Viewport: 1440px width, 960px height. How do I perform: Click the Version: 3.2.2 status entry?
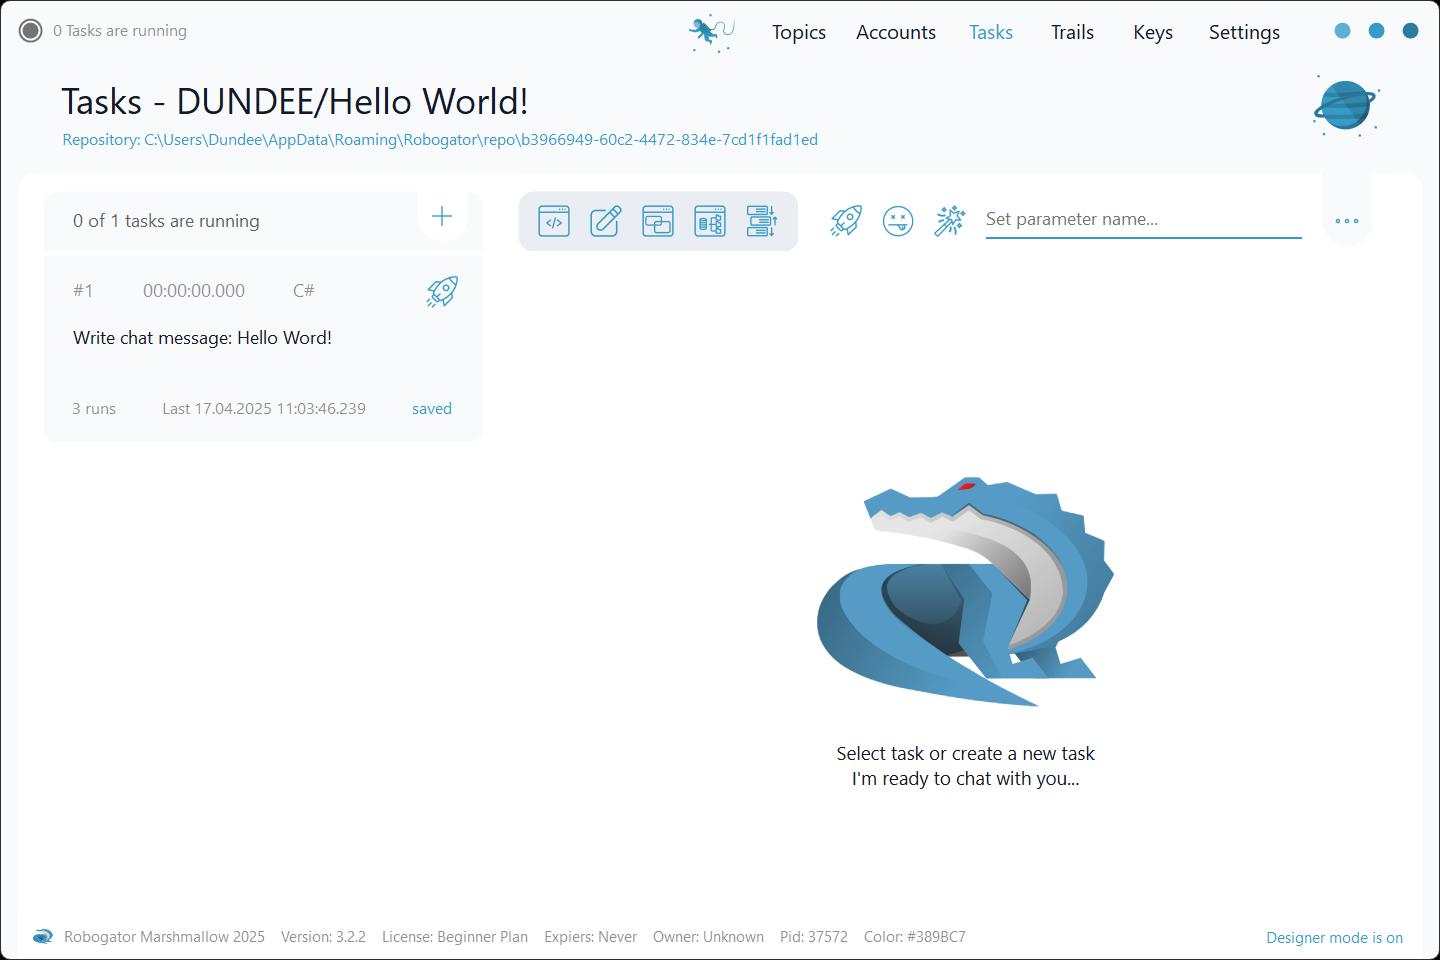pyautogui.click(x=323, y=937)
